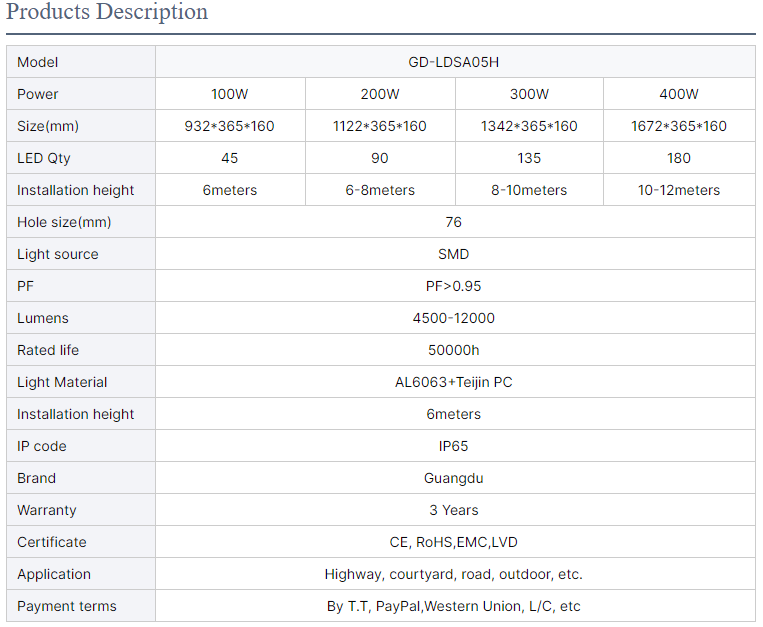The image size is (763, 627).
Task: Click LED Qty value 135
Action: point(529,158)
